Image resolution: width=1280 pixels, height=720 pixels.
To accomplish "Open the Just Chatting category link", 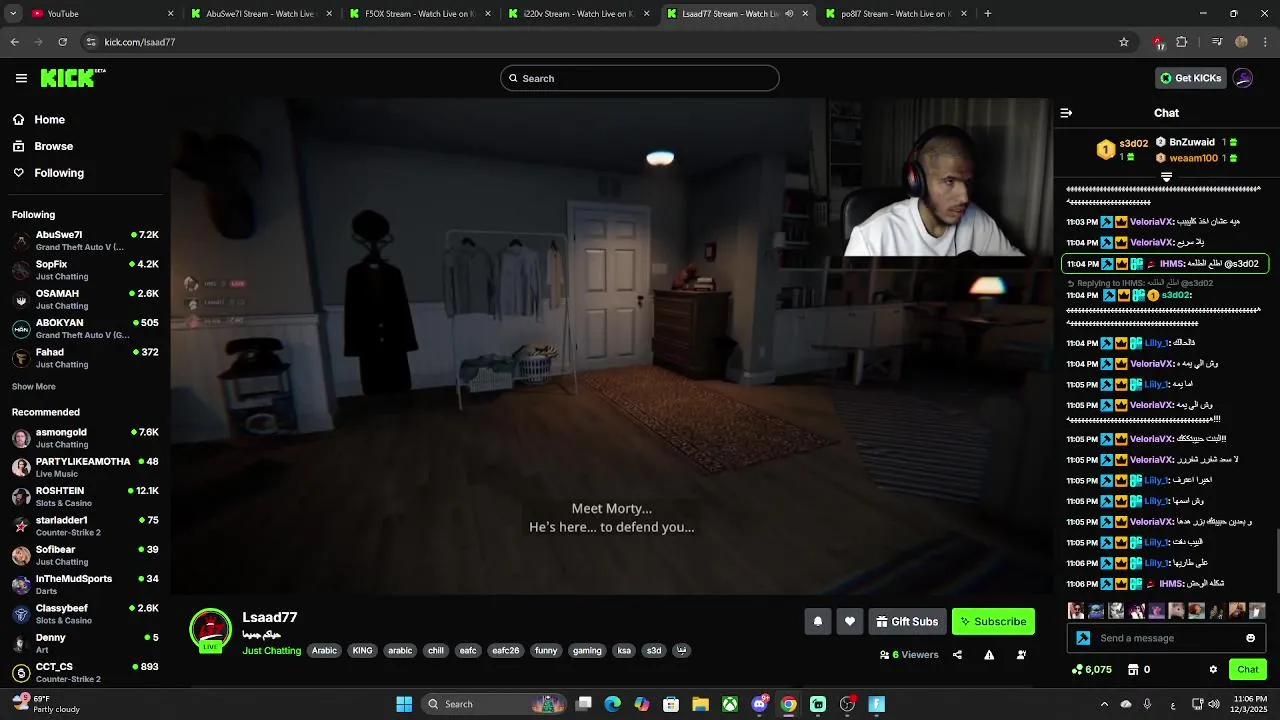I will 271,651.
